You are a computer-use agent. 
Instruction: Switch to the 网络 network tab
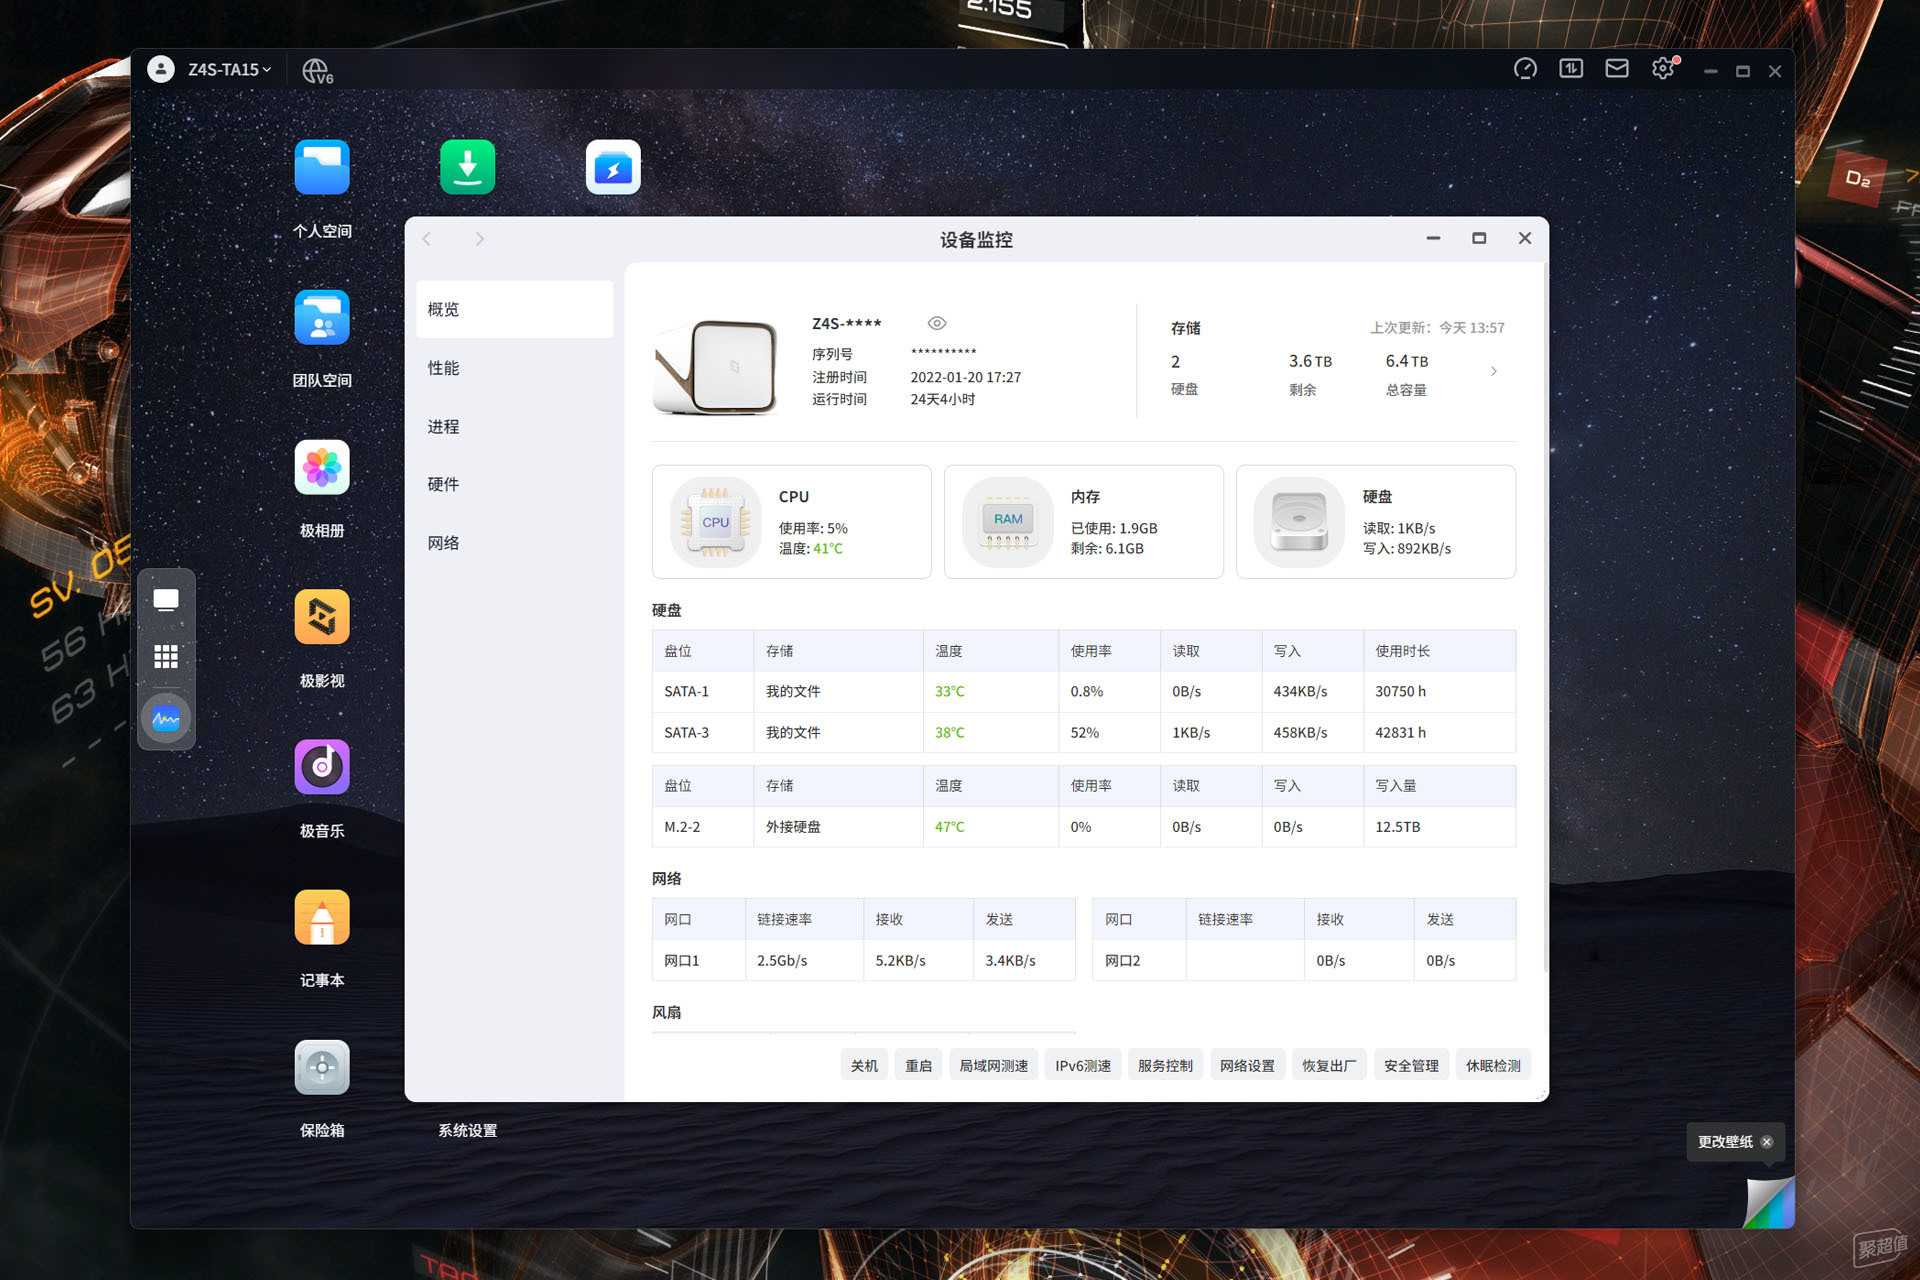pos(515,543)
